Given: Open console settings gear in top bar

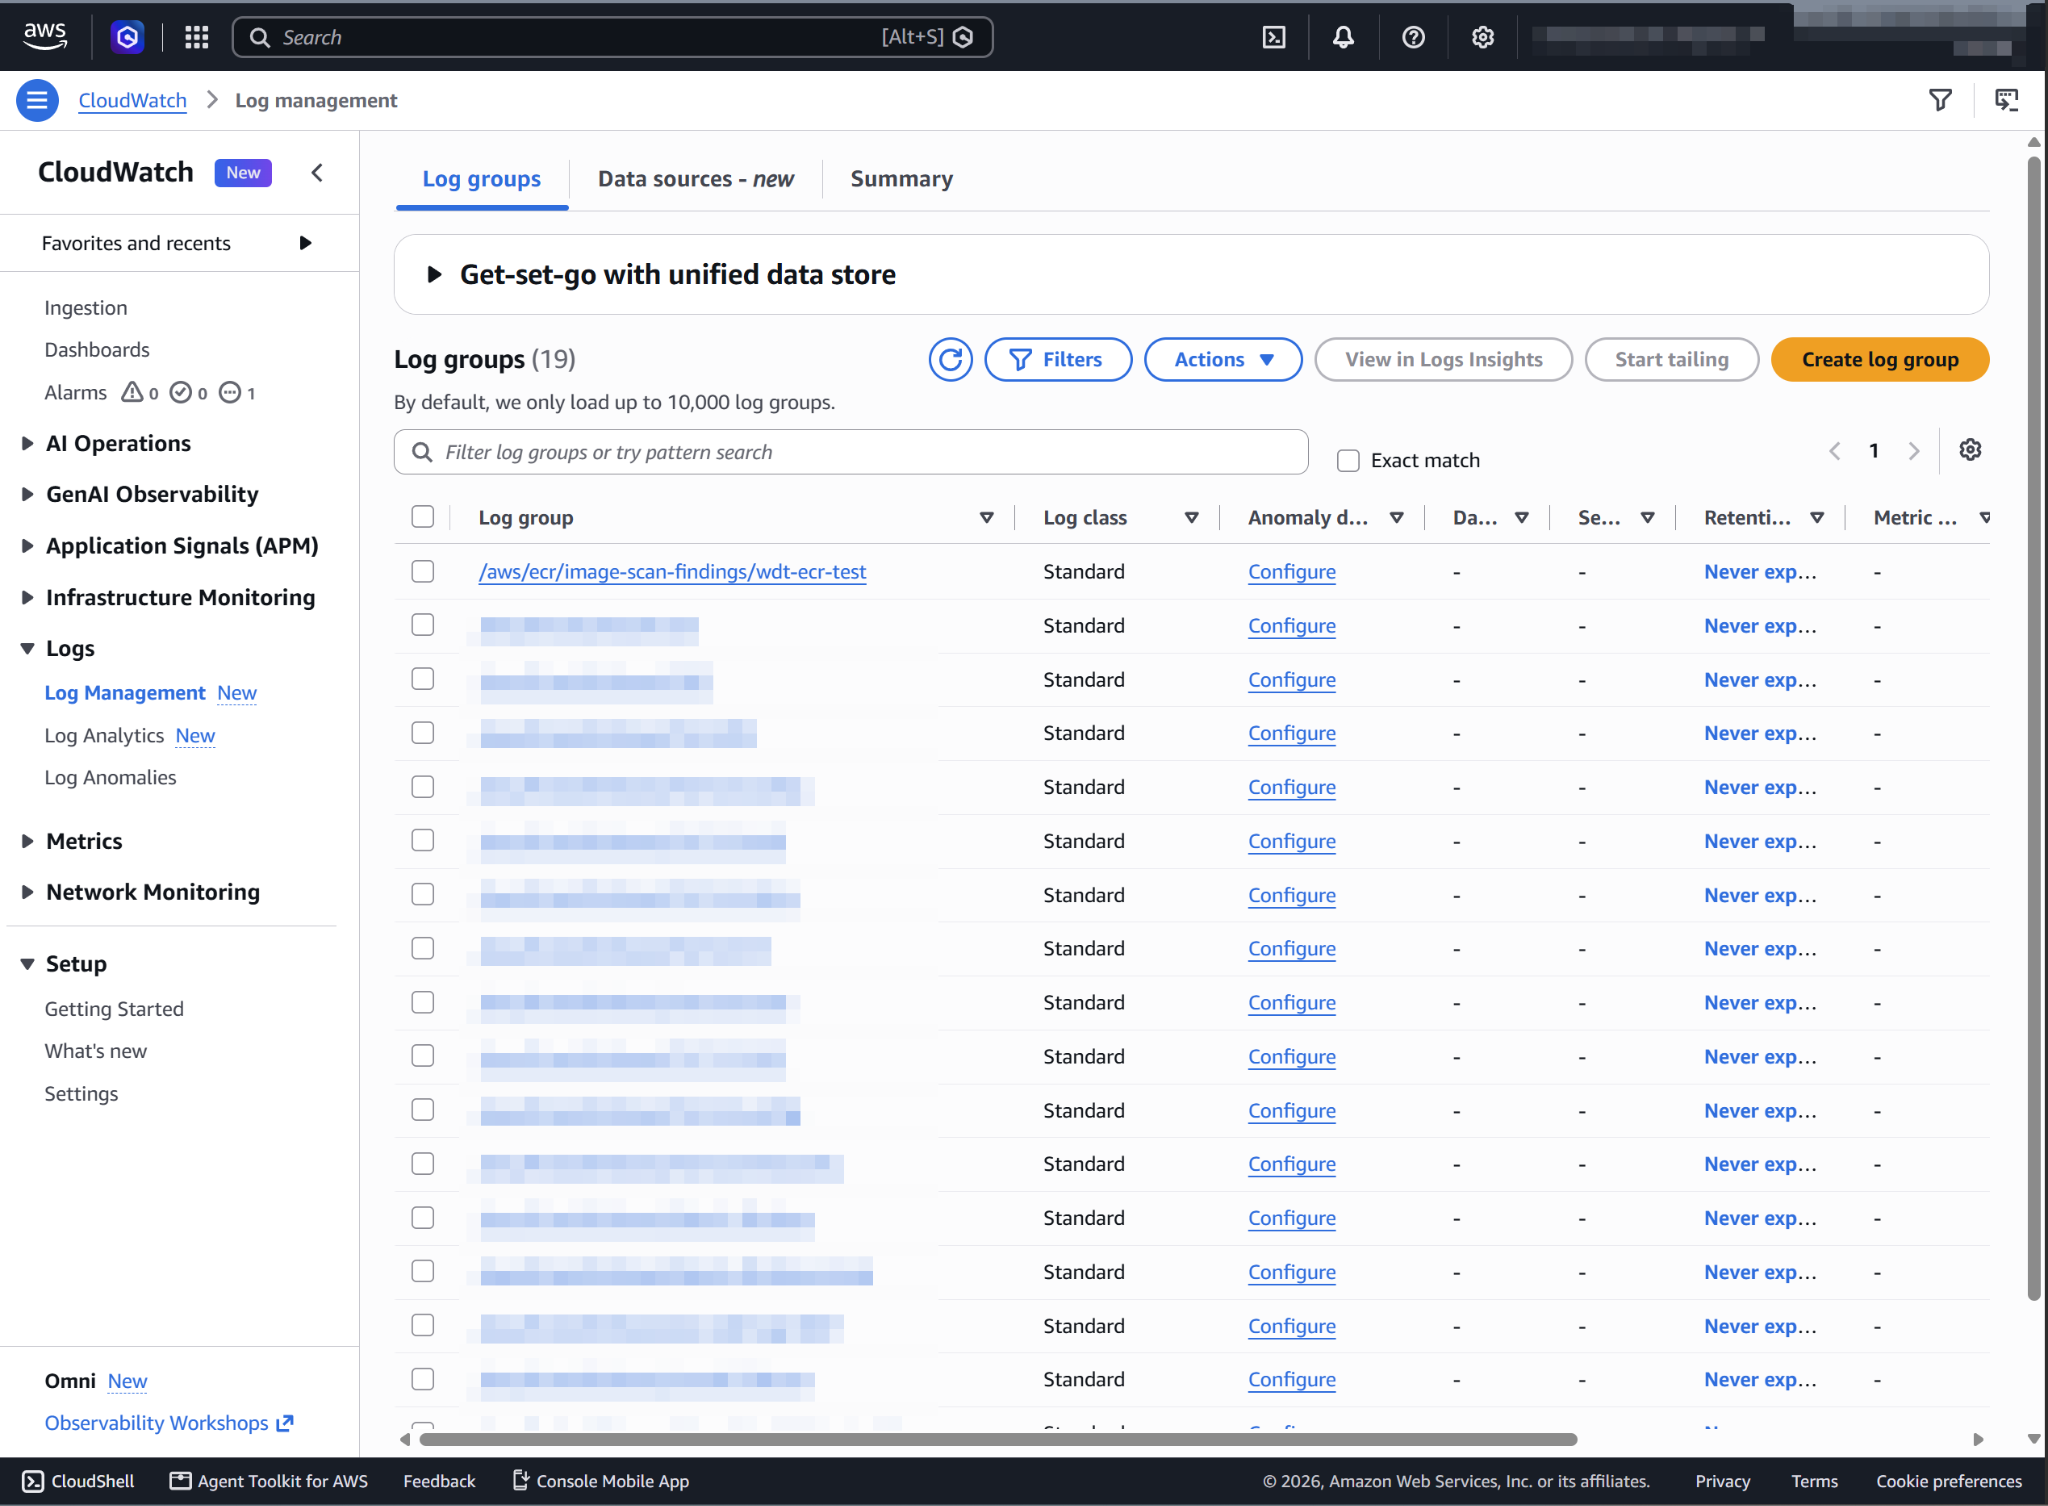Looking at the screenshot, I should coord(1483,37).
